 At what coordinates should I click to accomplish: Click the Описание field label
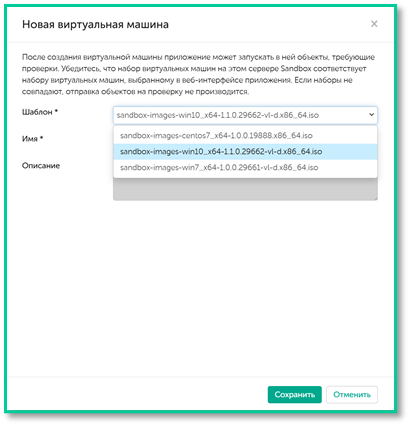[41, 166]
